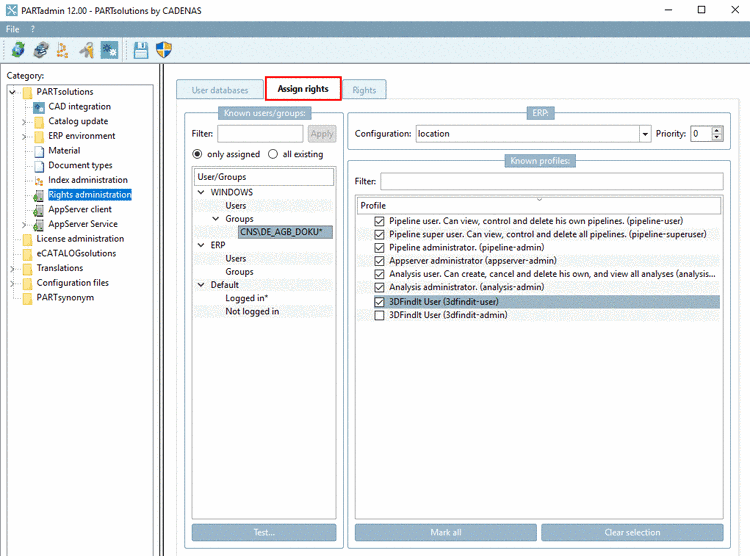Collapse the PARTsolutions root tree node
The image size is (750, 556).
tap(12, 92)
